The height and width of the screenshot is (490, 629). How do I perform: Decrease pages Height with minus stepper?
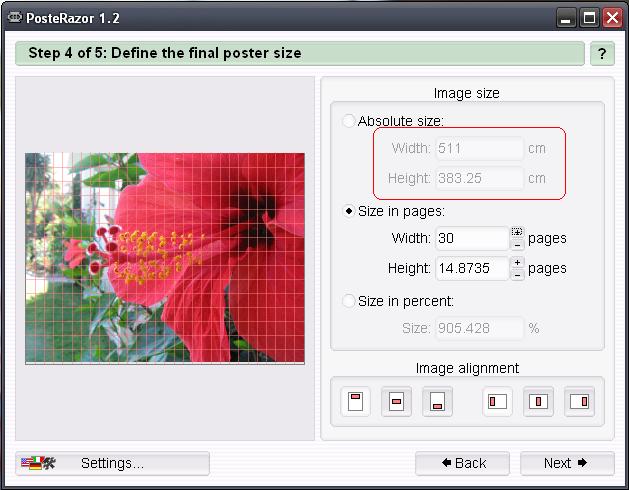(x=517, y=274)
